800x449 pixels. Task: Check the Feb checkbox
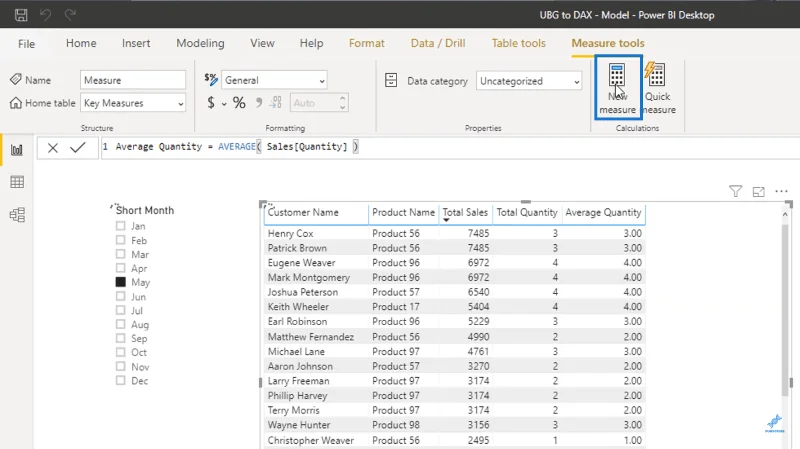[120, 240]
